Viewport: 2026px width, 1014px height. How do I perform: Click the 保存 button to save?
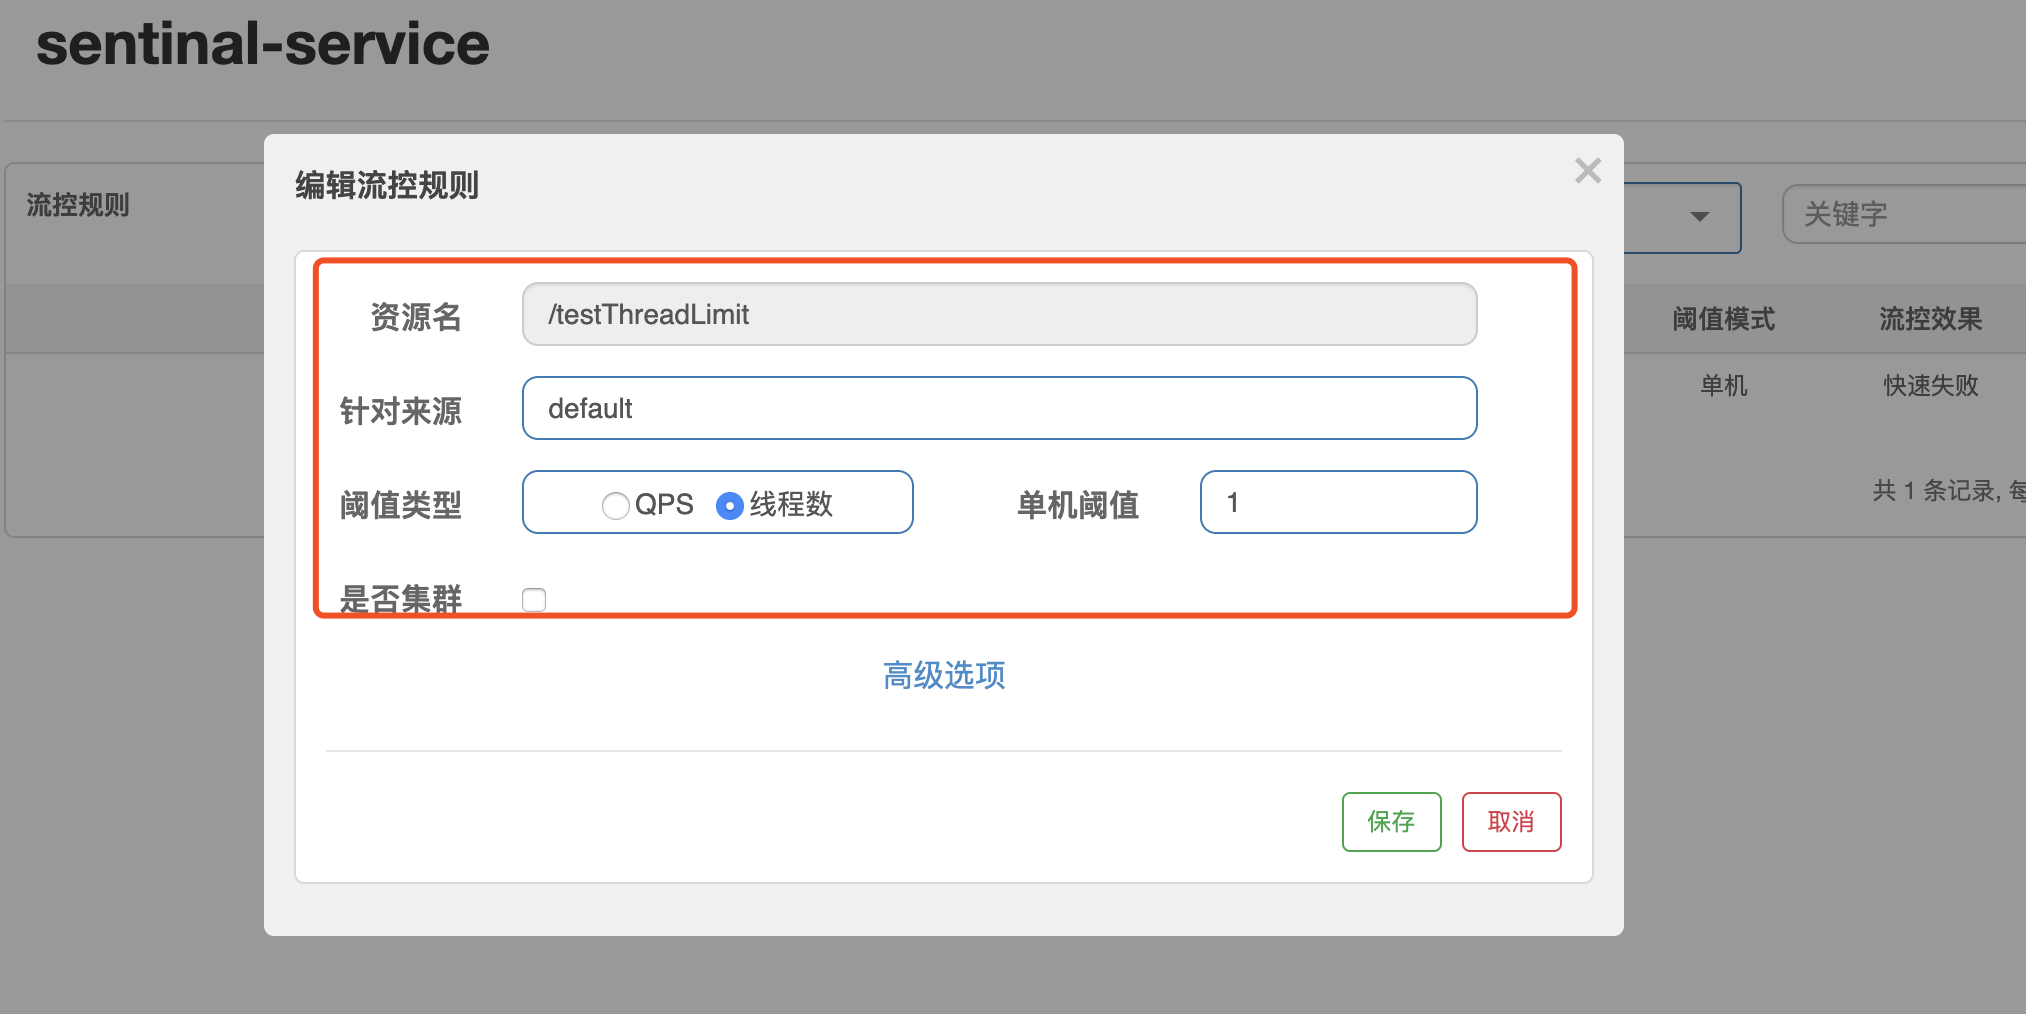point(1391,821)
